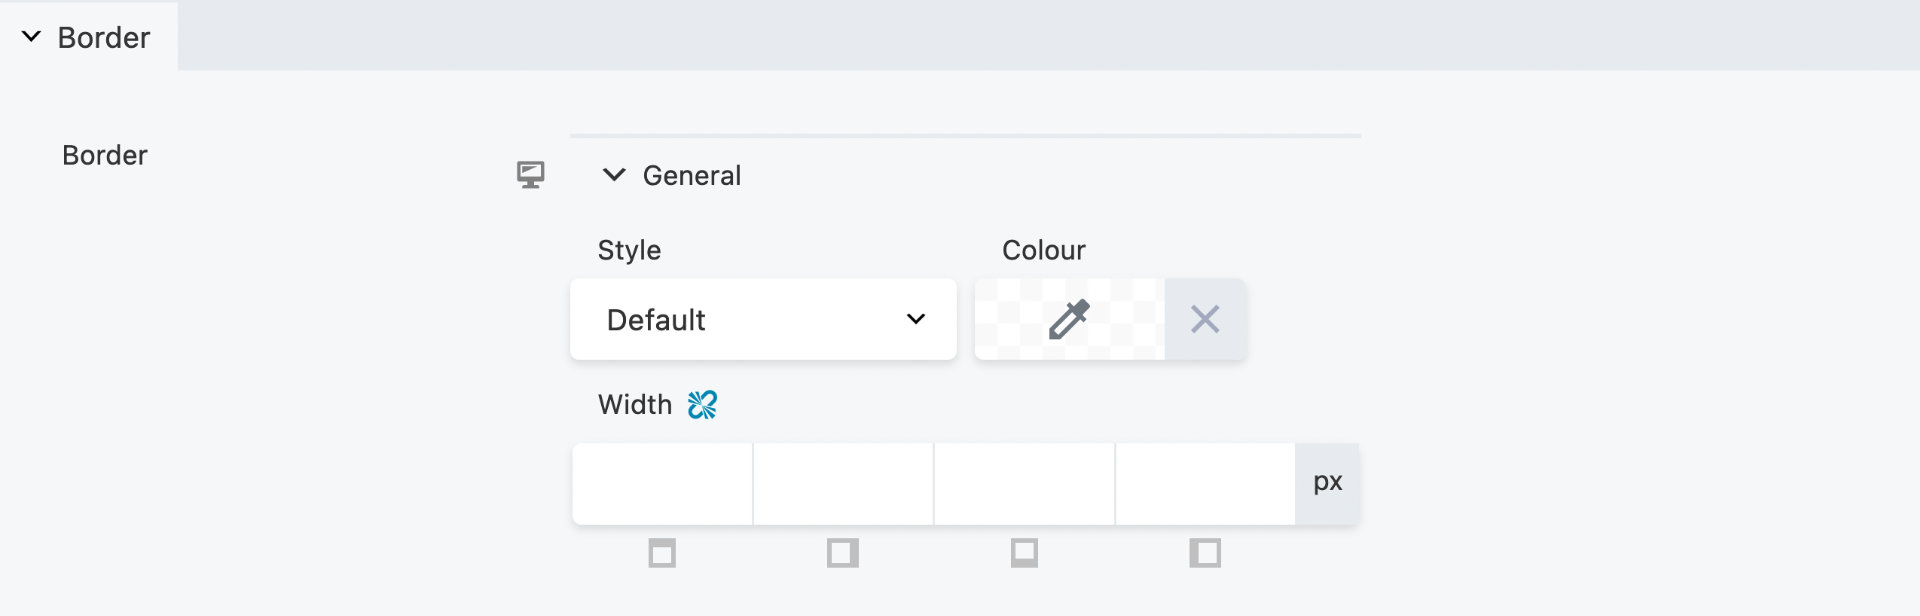The width and height of the screenshot is (1920, 616).
Task: Collapse the Border section chevron
Action: coord(32,37)
